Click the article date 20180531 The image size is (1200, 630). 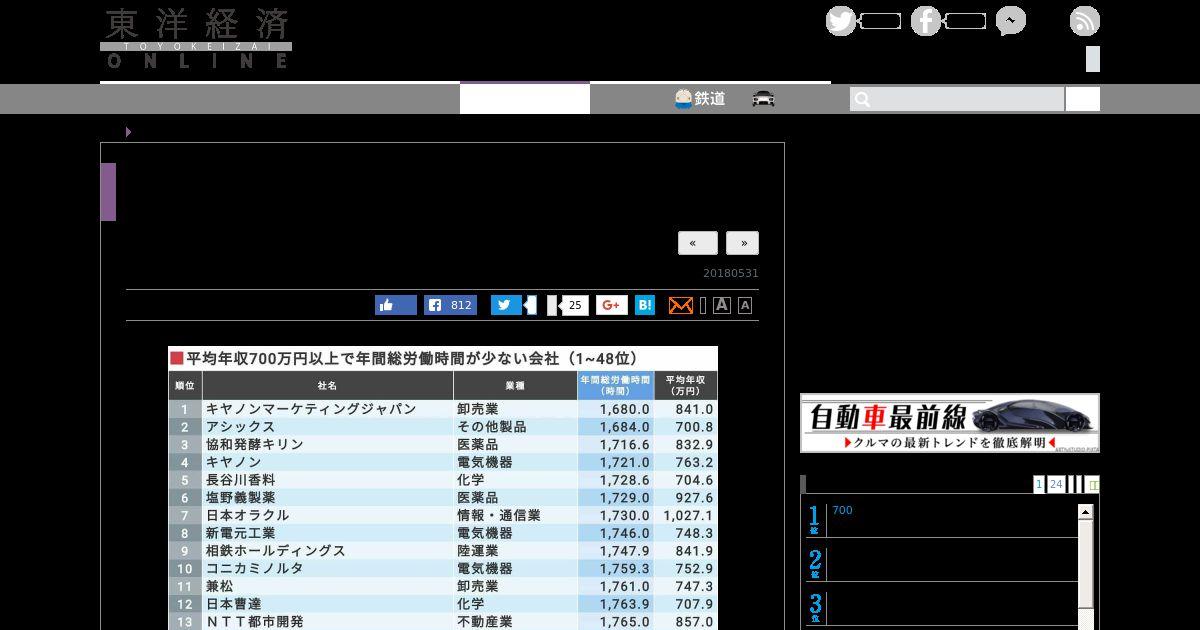pos(731,273)
